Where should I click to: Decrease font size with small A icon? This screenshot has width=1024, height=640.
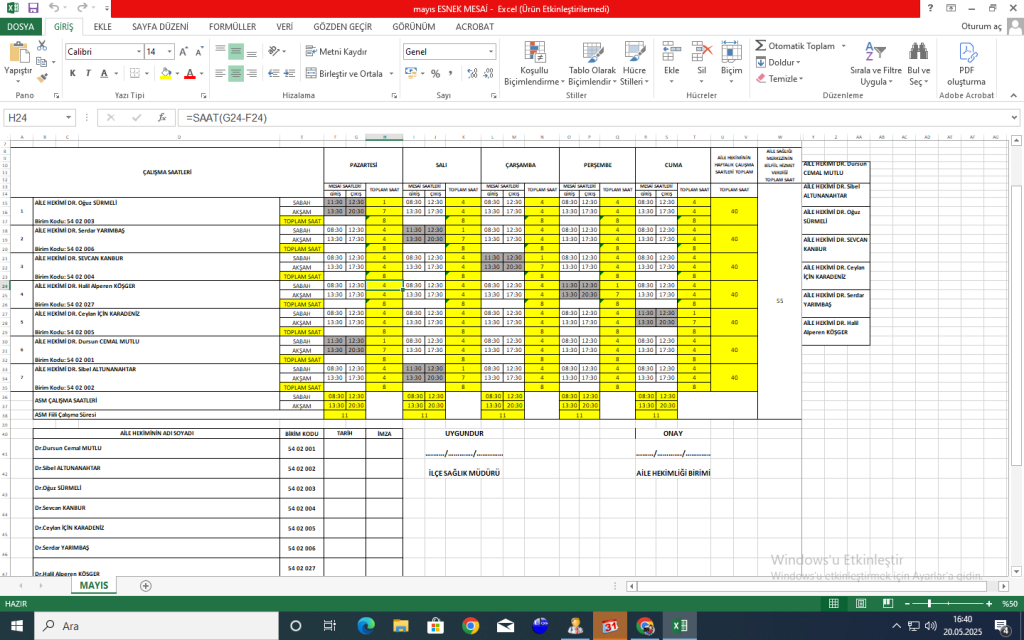(x=199, y=52)
